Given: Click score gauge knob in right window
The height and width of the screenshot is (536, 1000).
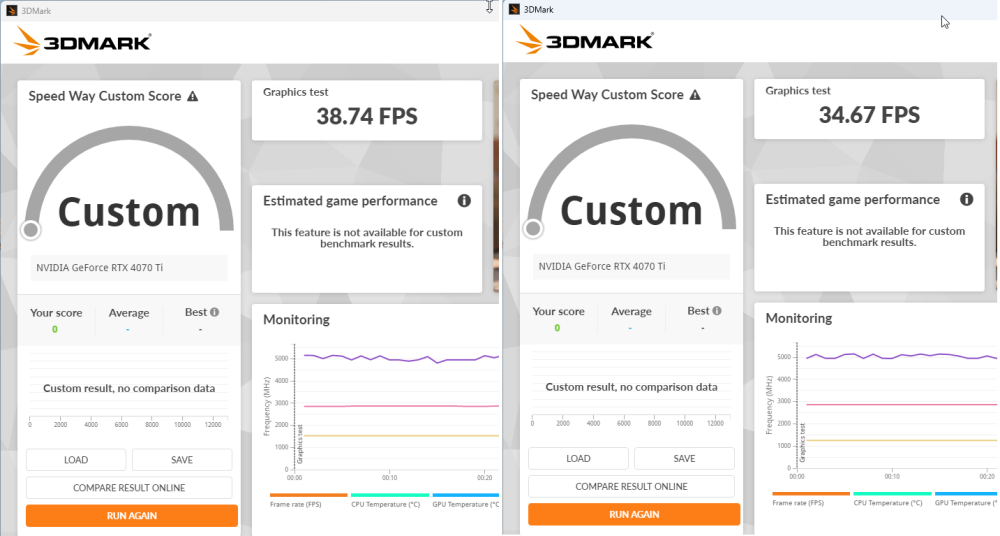Looking at the screenshot, I should (x=533, y=228).
